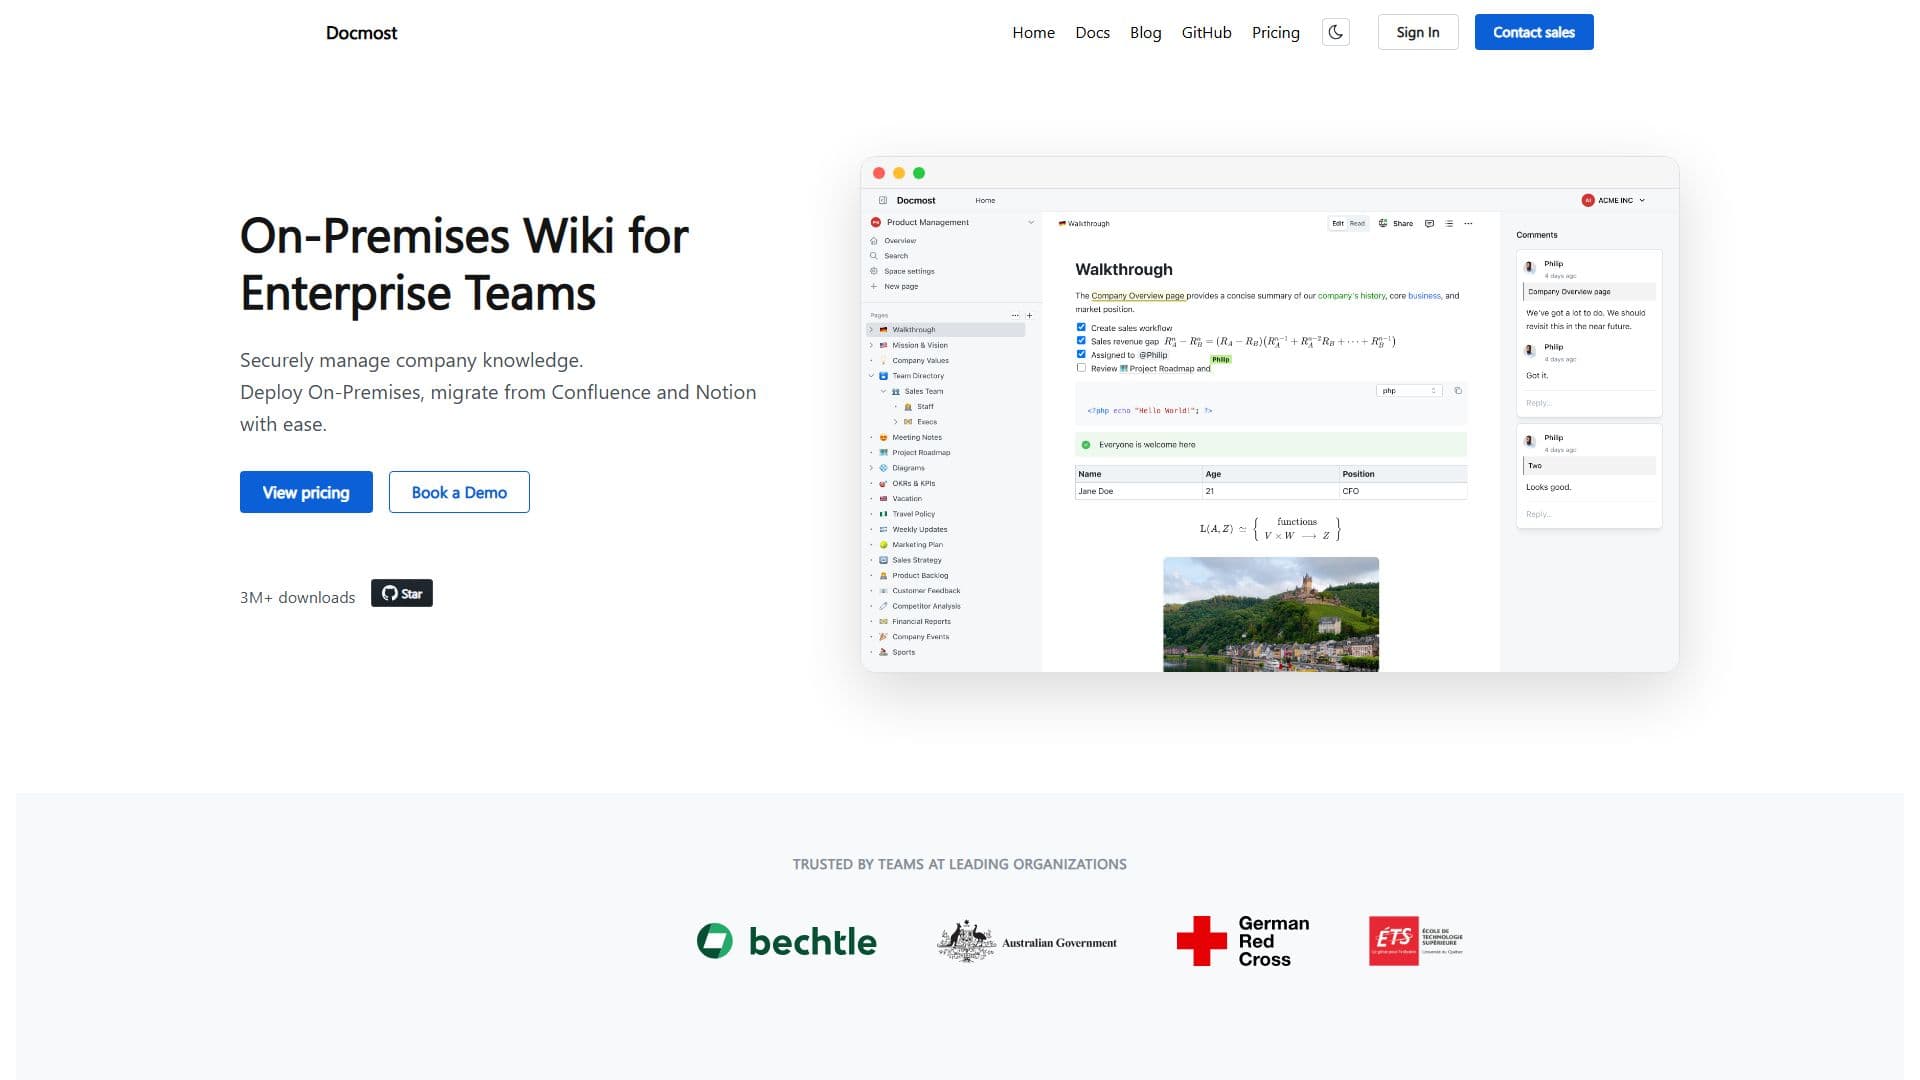The height and width of the screenshot is (1080, 1920).
Task: Click the Jane Doe table cell
Action: (x=1138, y=491)
